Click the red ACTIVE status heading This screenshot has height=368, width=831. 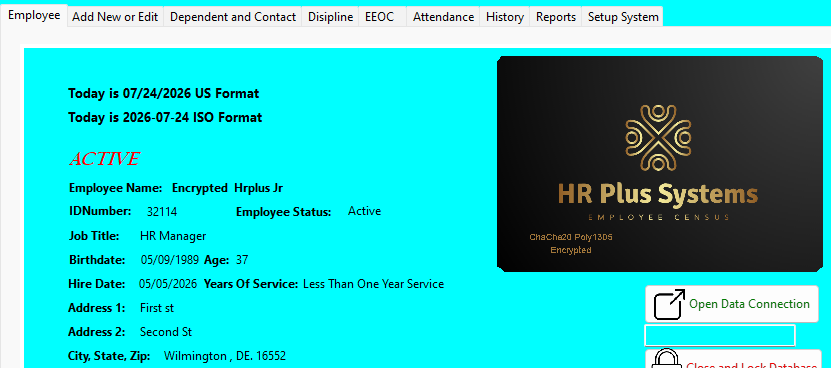(104, 159)
